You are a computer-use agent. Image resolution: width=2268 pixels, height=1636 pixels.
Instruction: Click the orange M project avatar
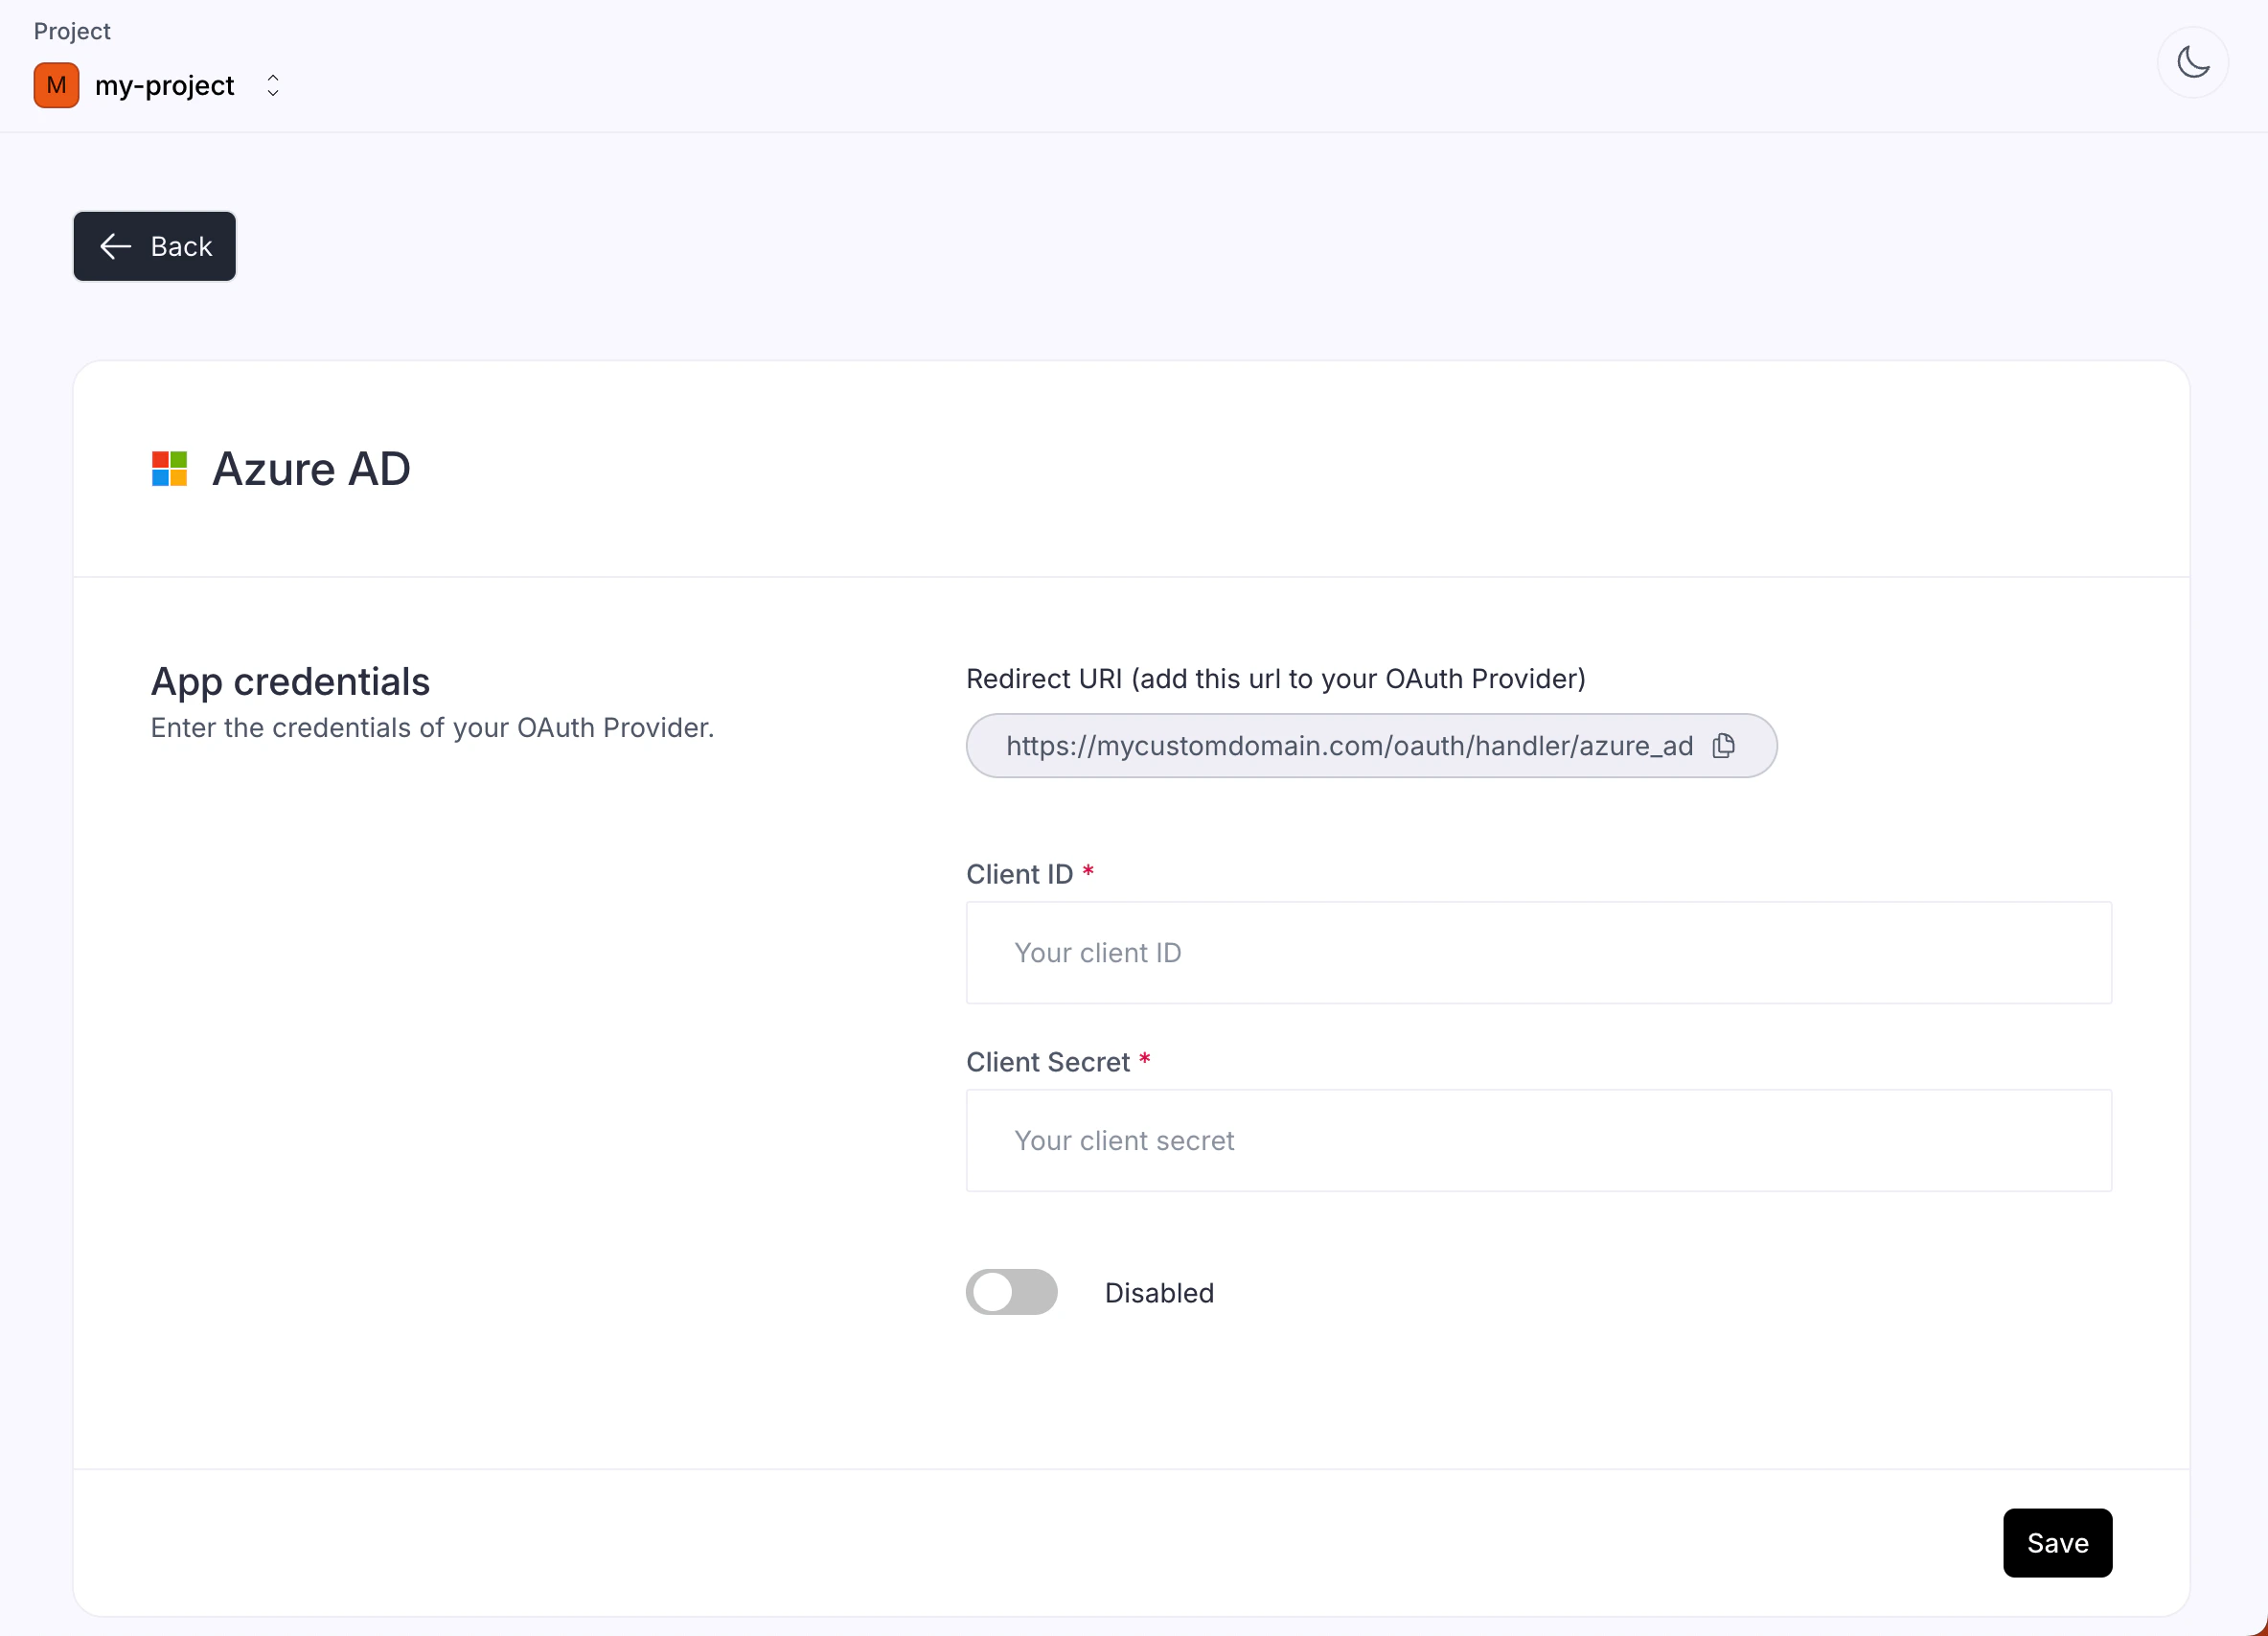click(x=56, y=85)
